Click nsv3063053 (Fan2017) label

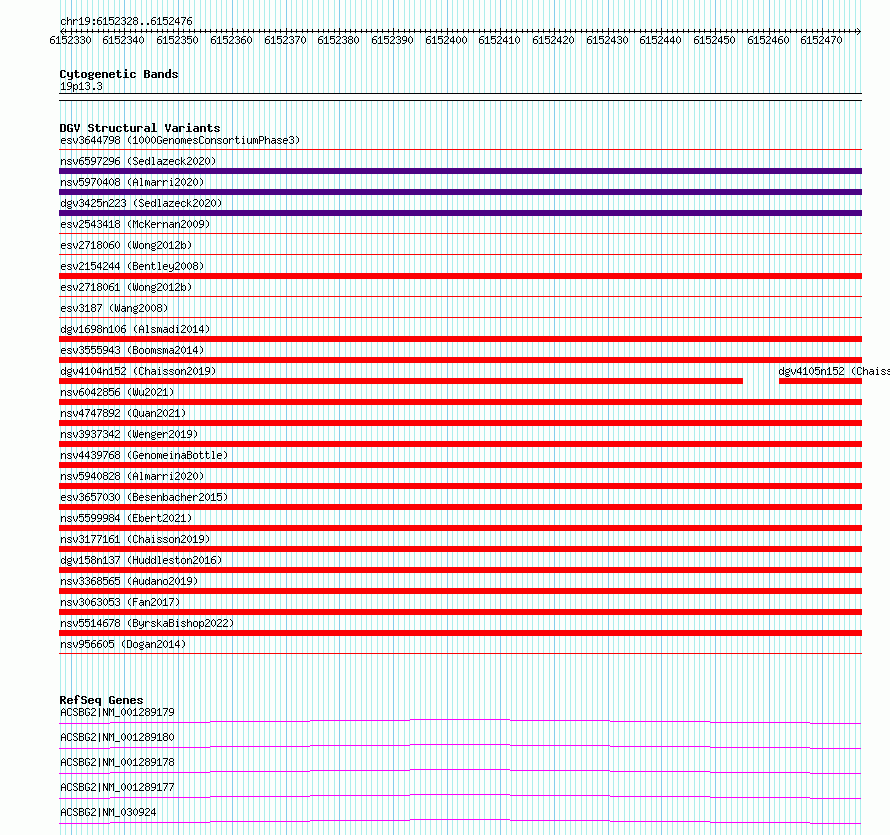120,602
